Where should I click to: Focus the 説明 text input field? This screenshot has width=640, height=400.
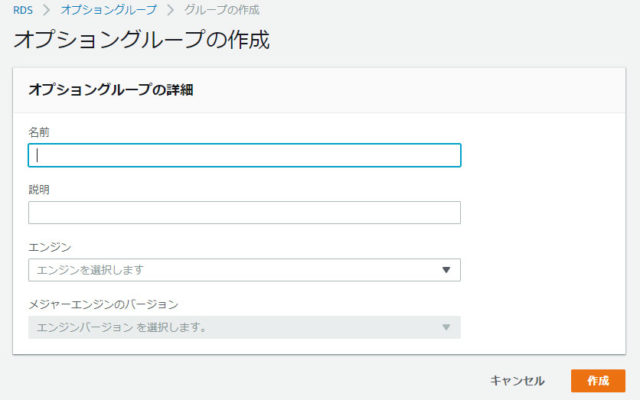pyautogui.click(x=244, y=212)
